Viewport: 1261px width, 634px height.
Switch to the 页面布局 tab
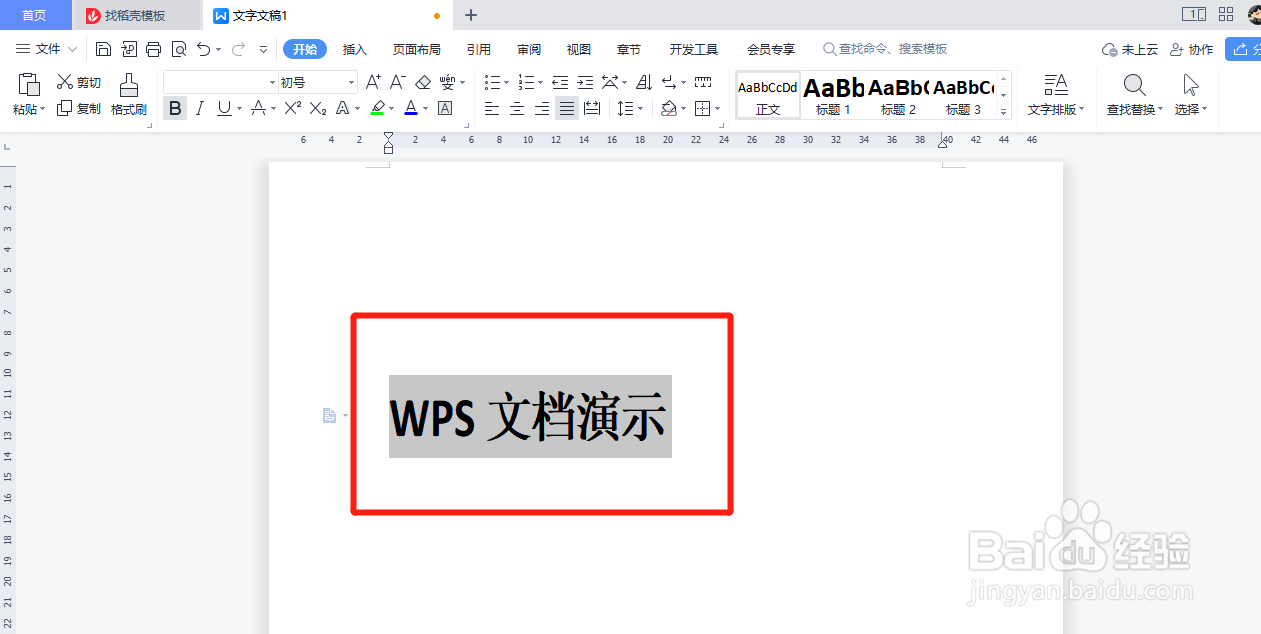coord(416,49)
